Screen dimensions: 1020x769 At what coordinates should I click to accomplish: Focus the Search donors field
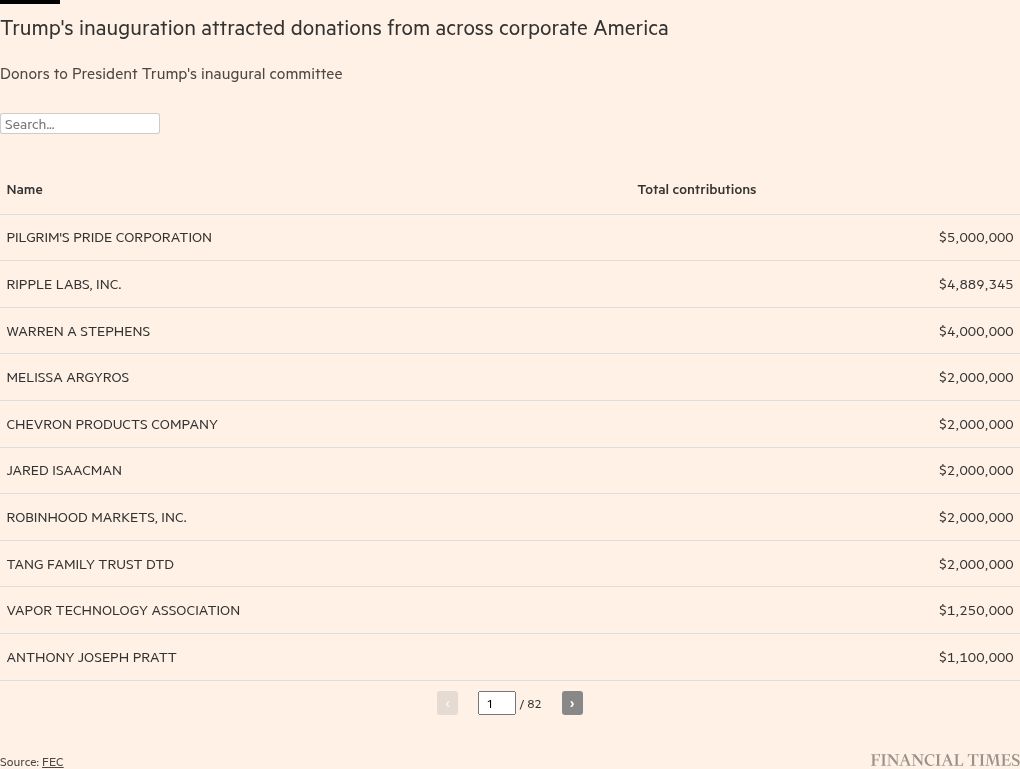click(x=80, y=124)
